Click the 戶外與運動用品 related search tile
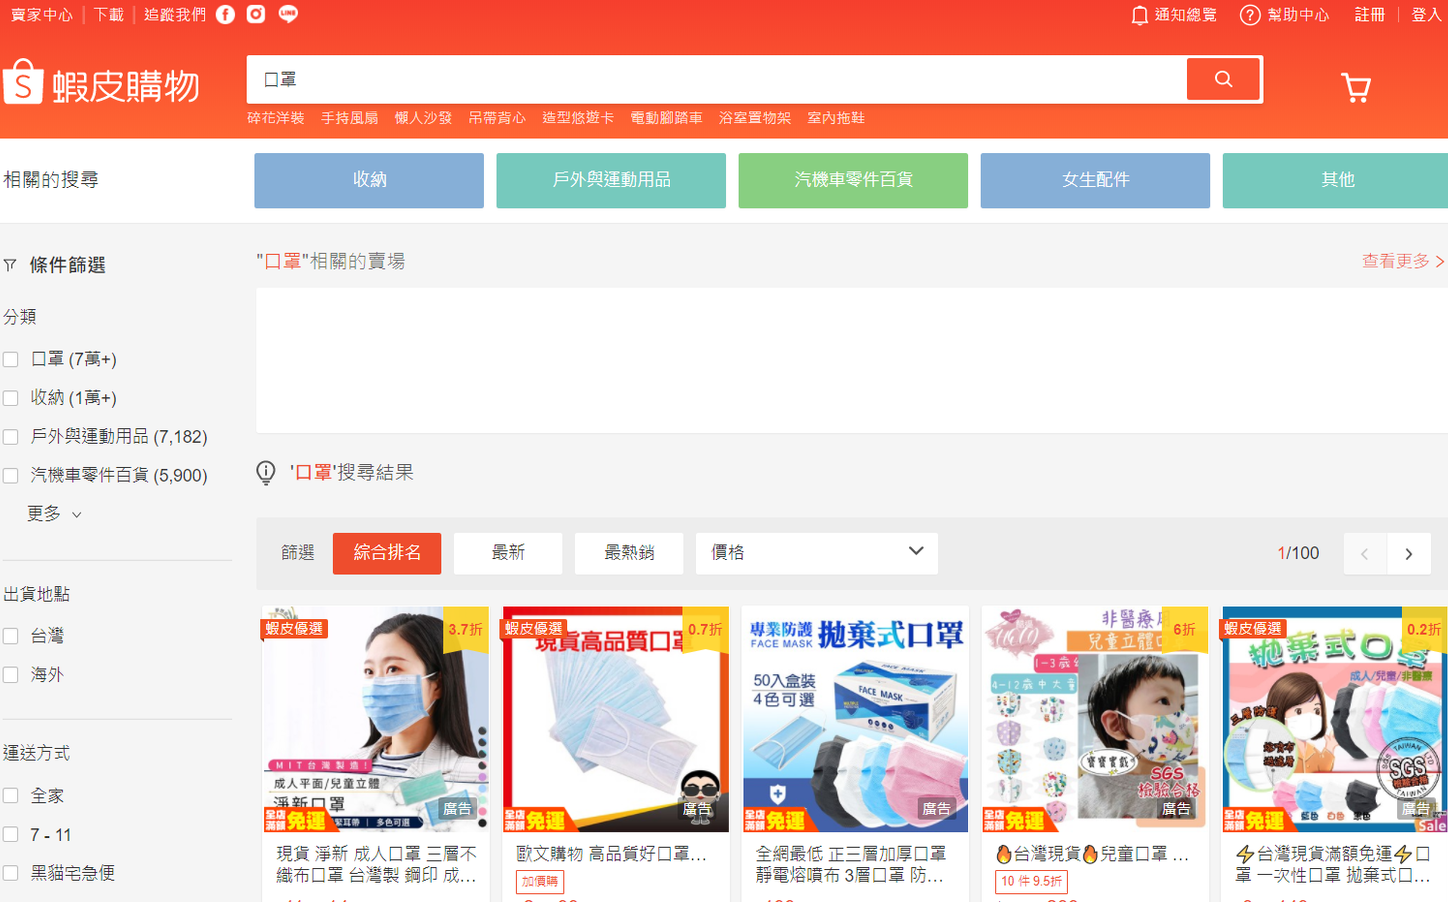This screenshot has width=1448, height=902. pyautogui.click(x=611, y=180)
